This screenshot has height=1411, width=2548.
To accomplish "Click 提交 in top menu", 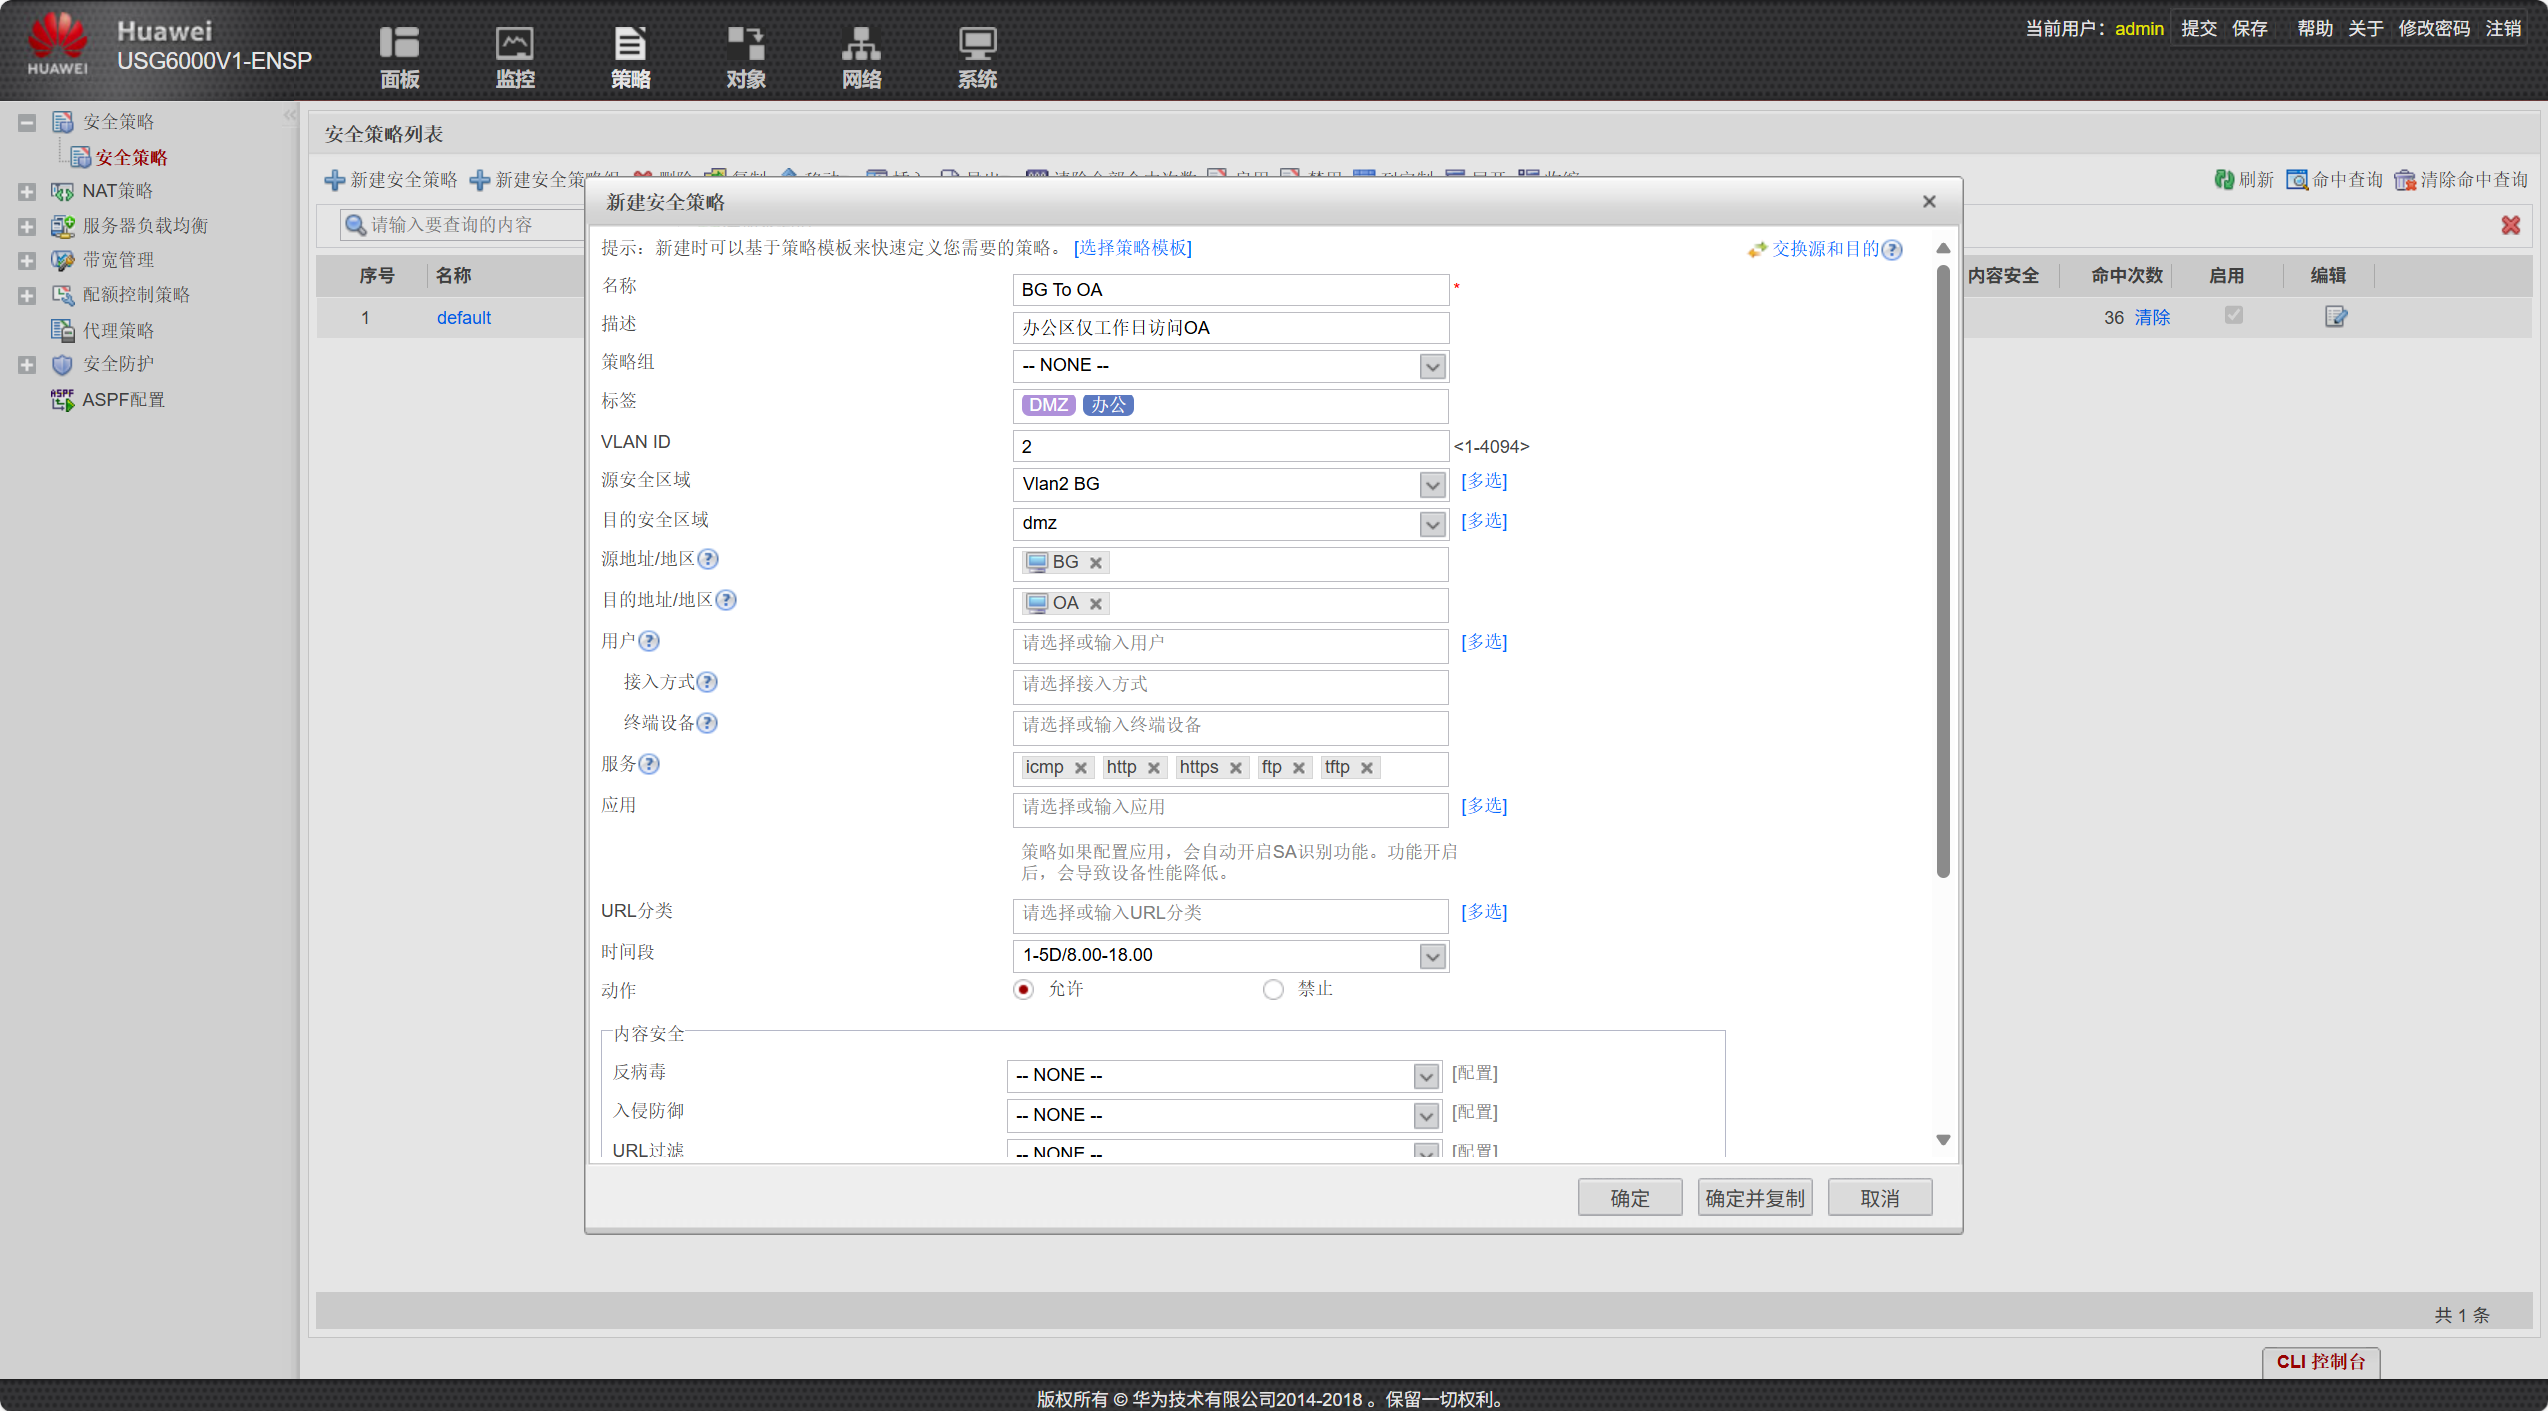I will (2199, 28).
